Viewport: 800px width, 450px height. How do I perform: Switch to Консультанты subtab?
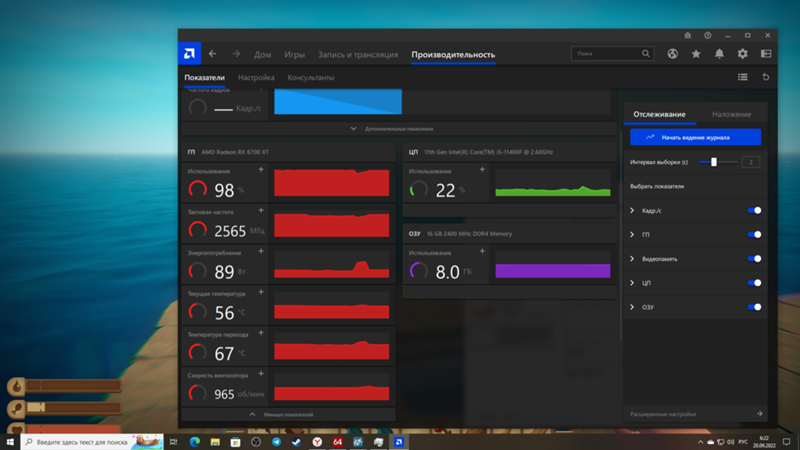coord(311,78)
